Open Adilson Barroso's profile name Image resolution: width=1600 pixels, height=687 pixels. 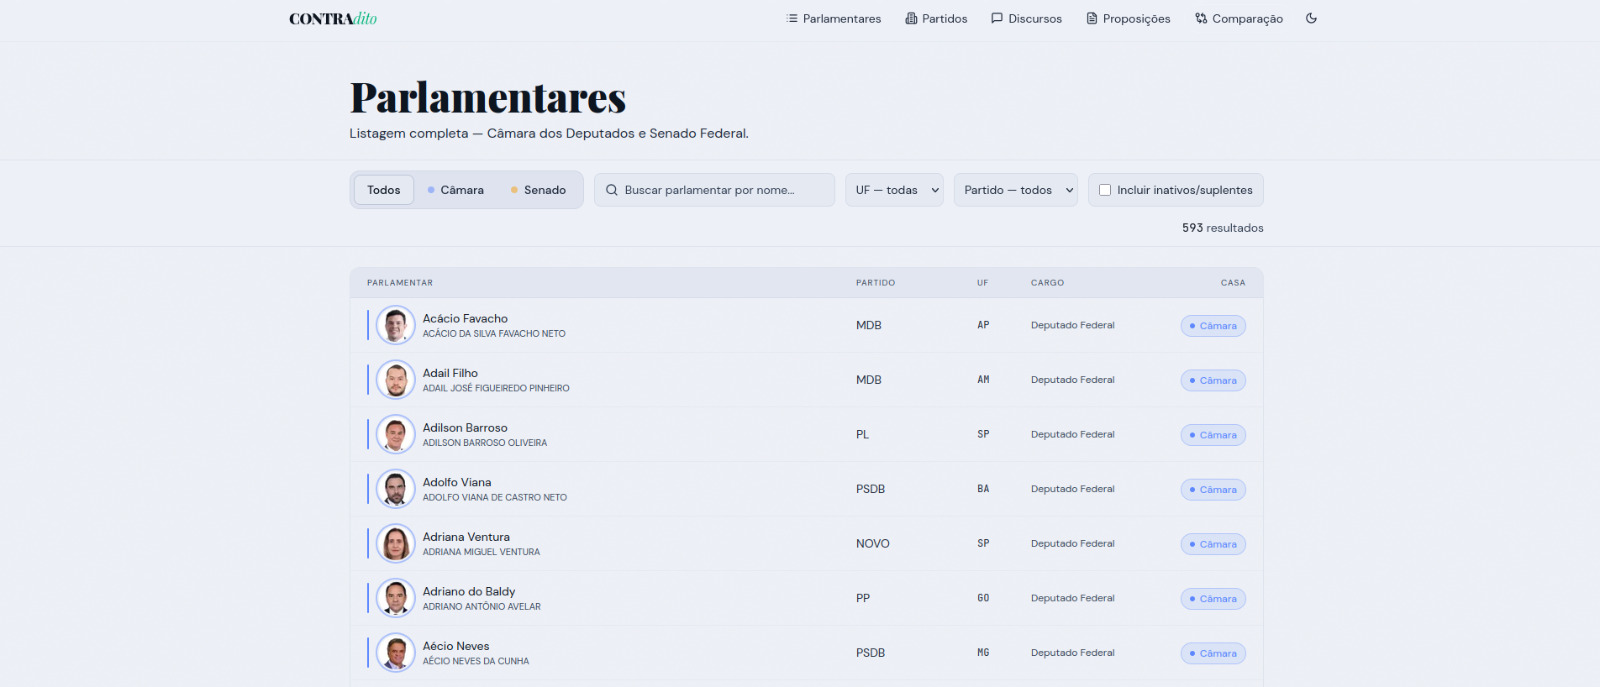tap(465, 428)
